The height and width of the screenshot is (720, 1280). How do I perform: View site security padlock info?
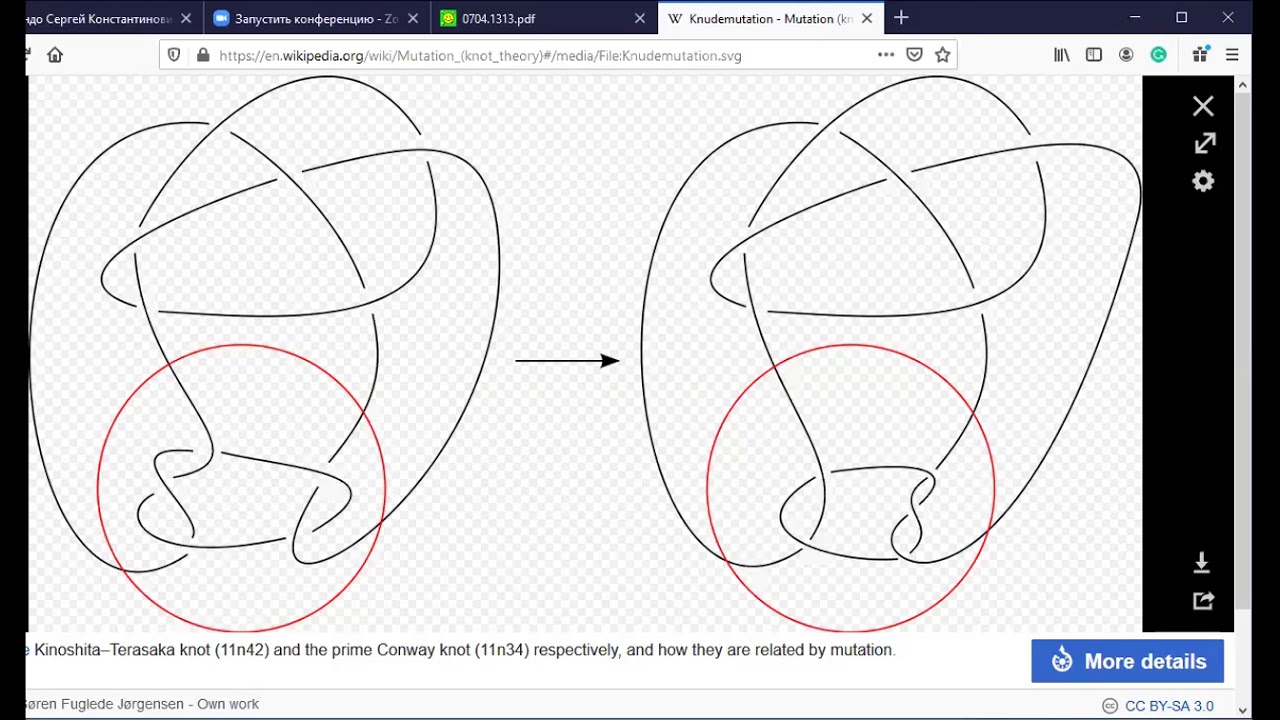pos(203,55)
